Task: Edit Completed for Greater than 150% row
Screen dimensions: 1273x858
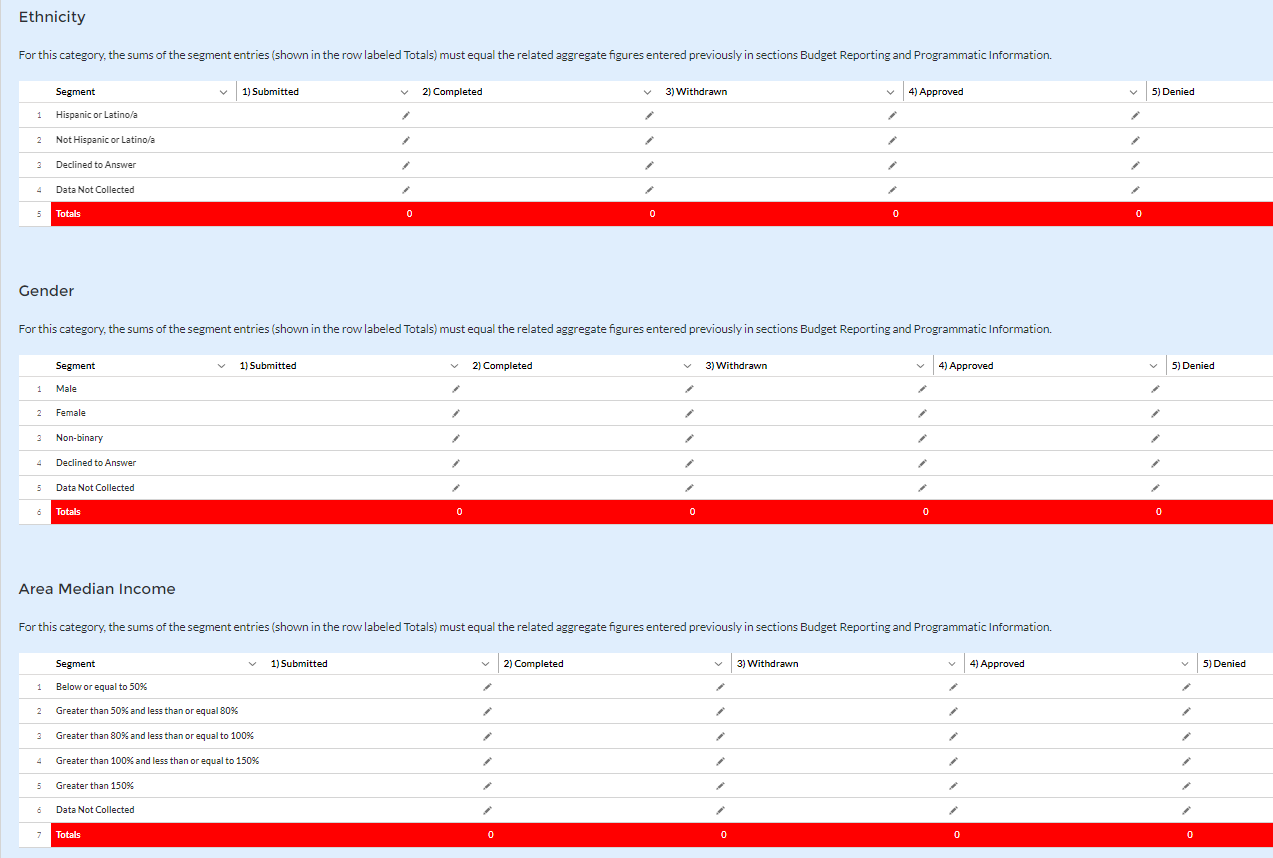Action: [720, 786]
